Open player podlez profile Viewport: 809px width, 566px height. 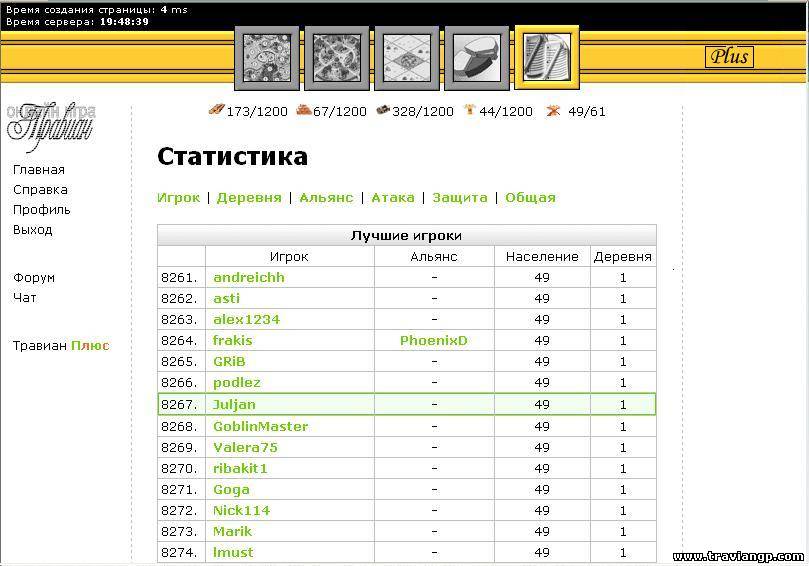(x=237, y=383)
